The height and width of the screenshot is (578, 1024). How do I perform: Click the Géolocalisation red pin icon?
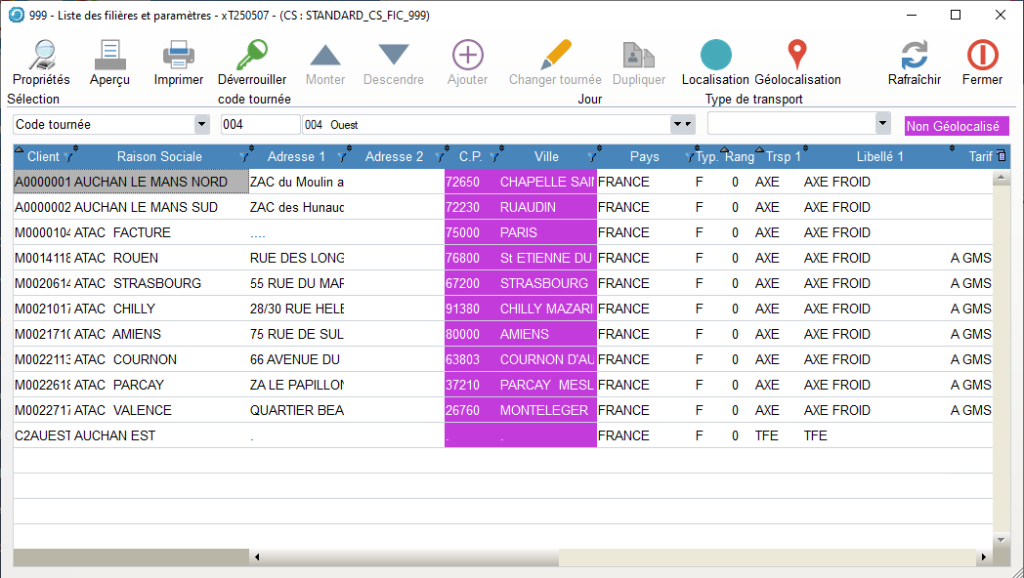[x=796, y=55]
